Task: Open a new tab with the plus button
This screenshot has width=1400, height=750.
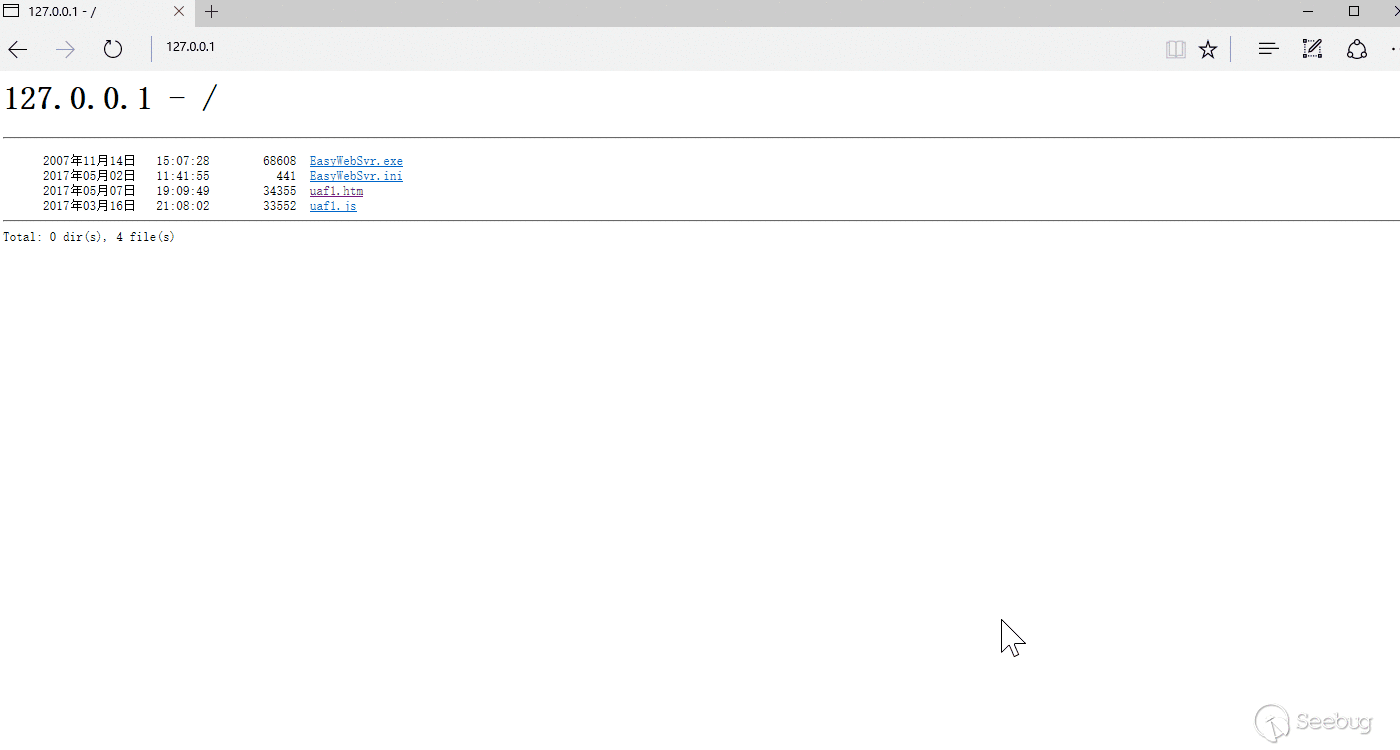Action: (x=211, y=12)
